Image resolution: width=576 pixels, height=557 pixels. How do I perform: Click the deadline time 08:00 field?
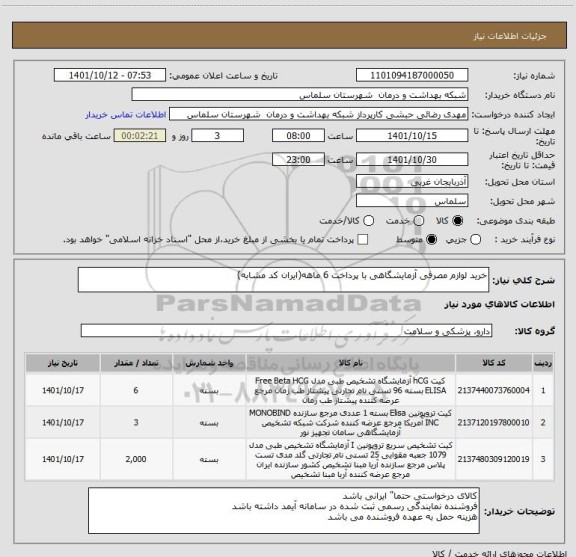298,136
